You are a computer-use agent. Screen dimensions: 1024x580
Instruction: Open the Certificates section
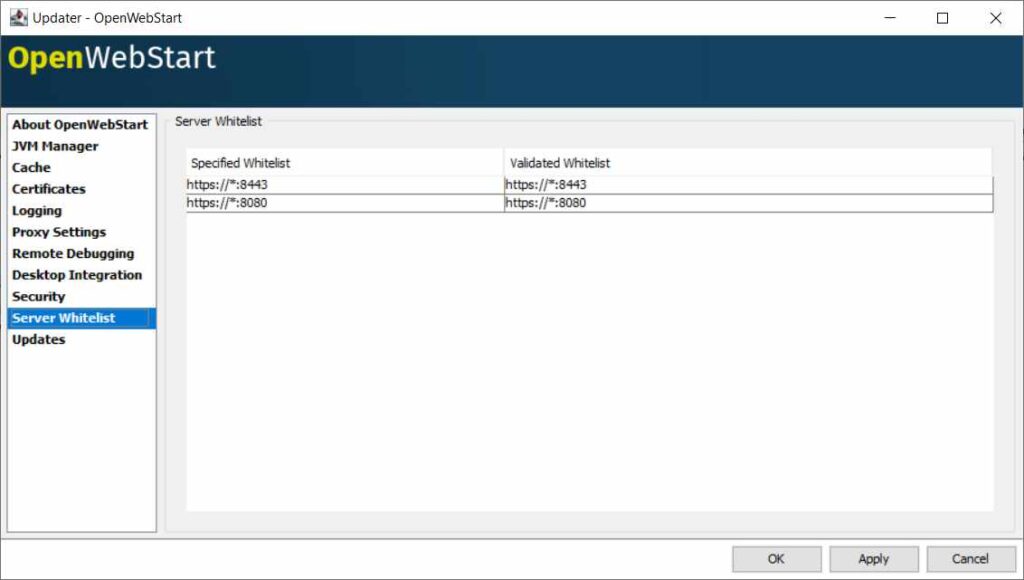pyautogui.click(x=82, y=189)
